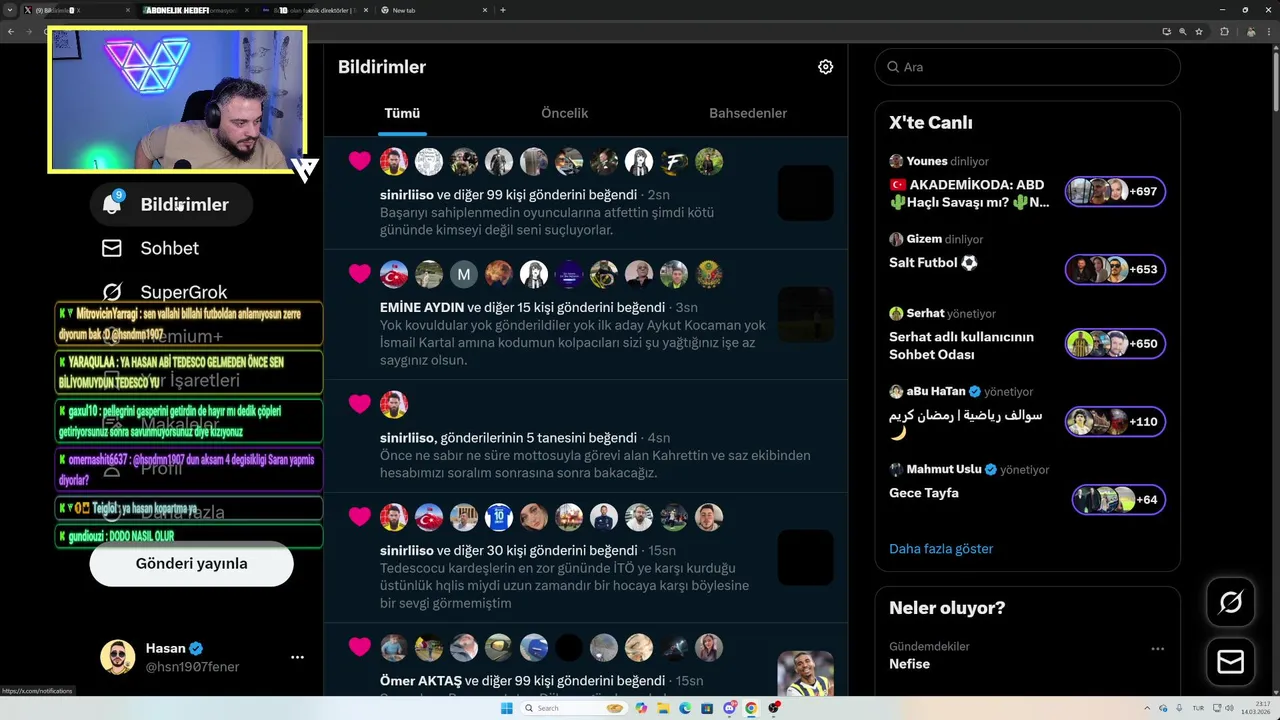This screenshot has height=720, width=1280.
Task: Open Google Chrome in the taskbar
Action: 751,708
